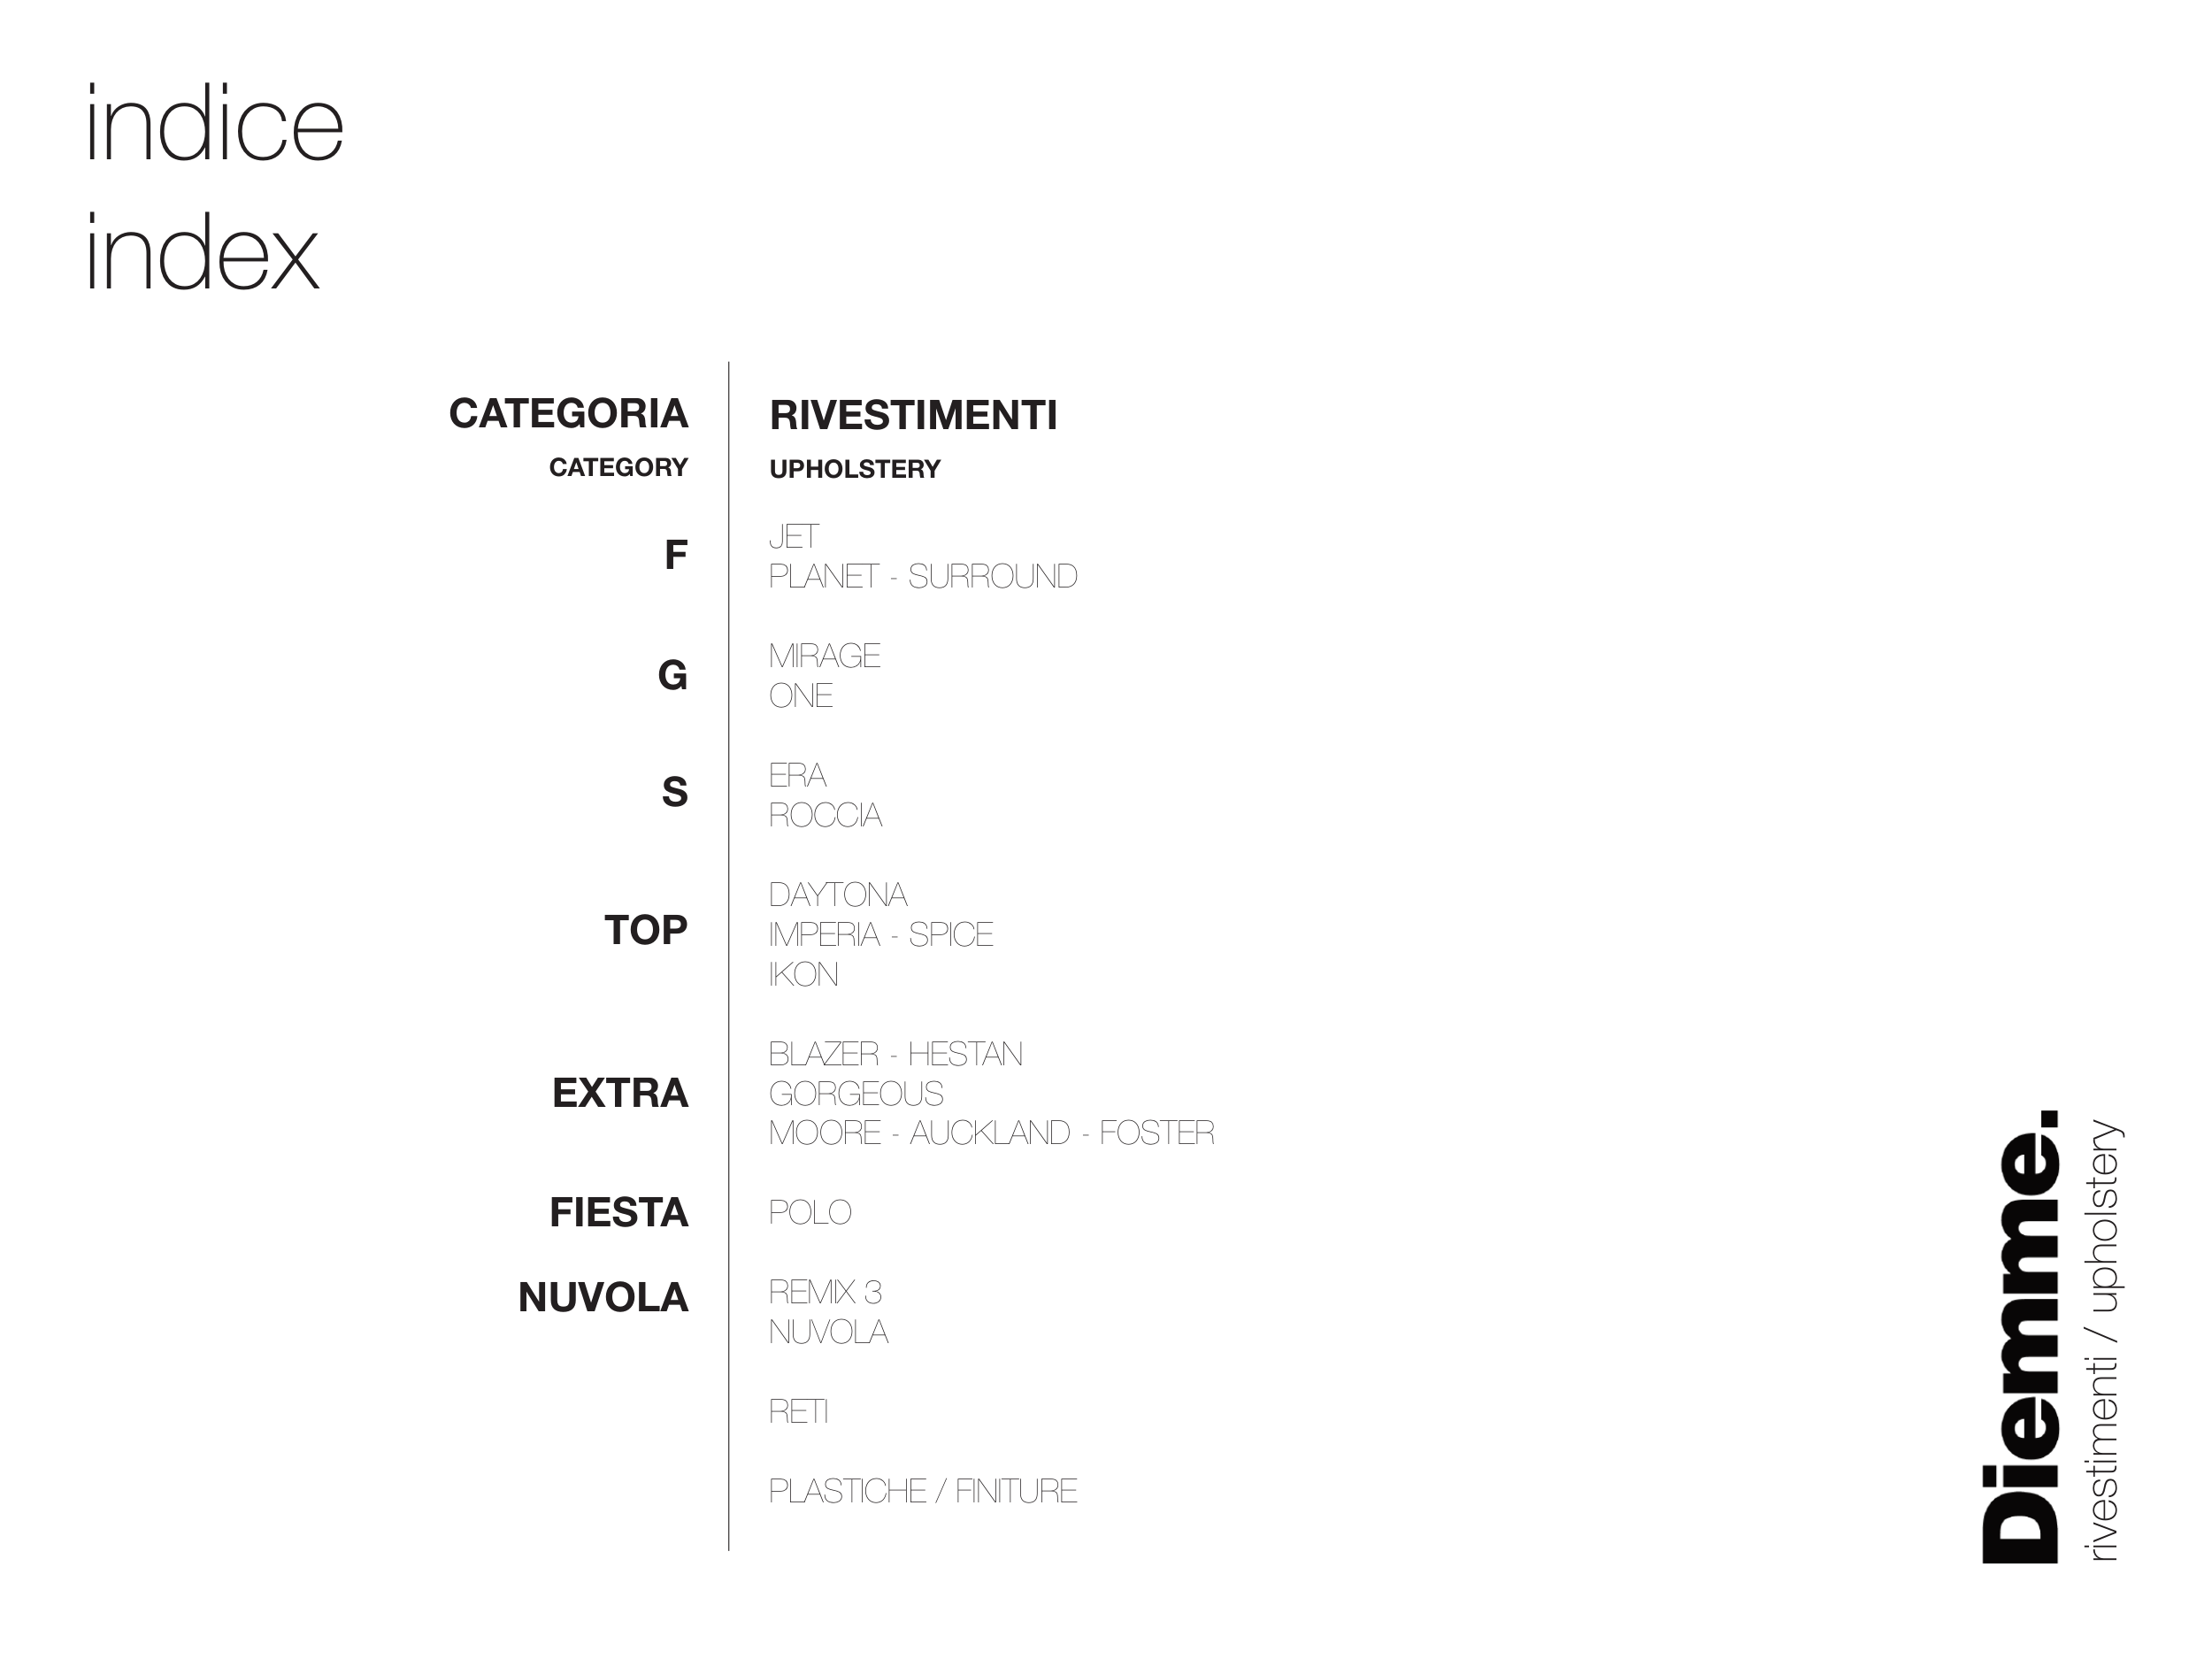Go to MOORE - AUCKLAND - FOSTER entry
This screenshot has width=2212, height=1659.
click(x=991, y=1133)
